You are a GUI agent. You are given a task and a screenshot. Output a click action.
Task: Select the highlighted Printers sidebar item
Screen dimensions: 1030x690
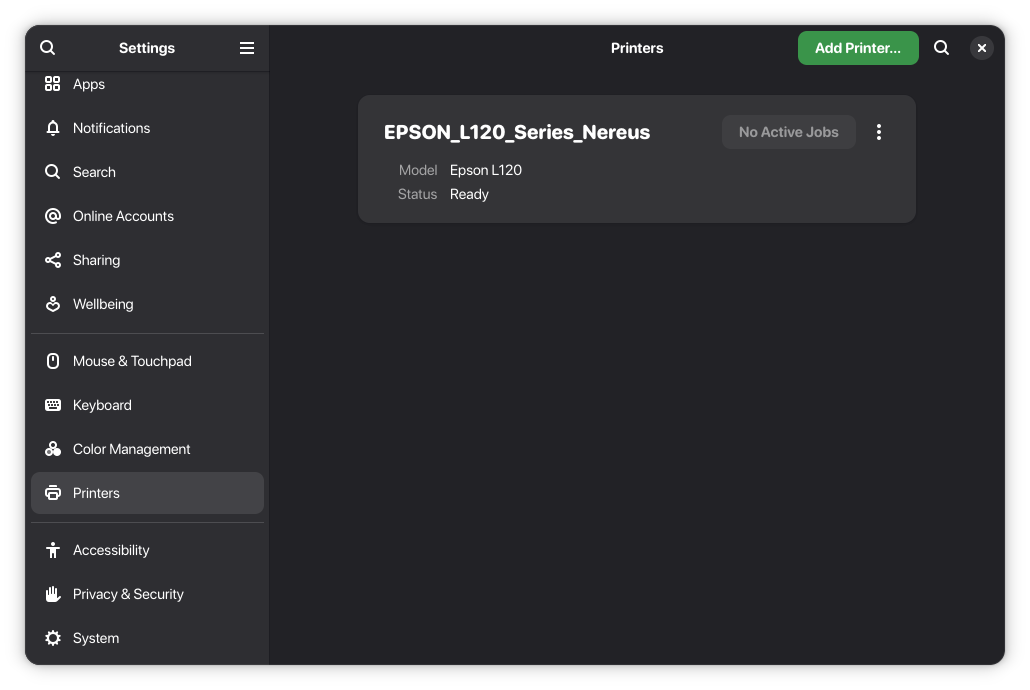[x=147, y=494]
